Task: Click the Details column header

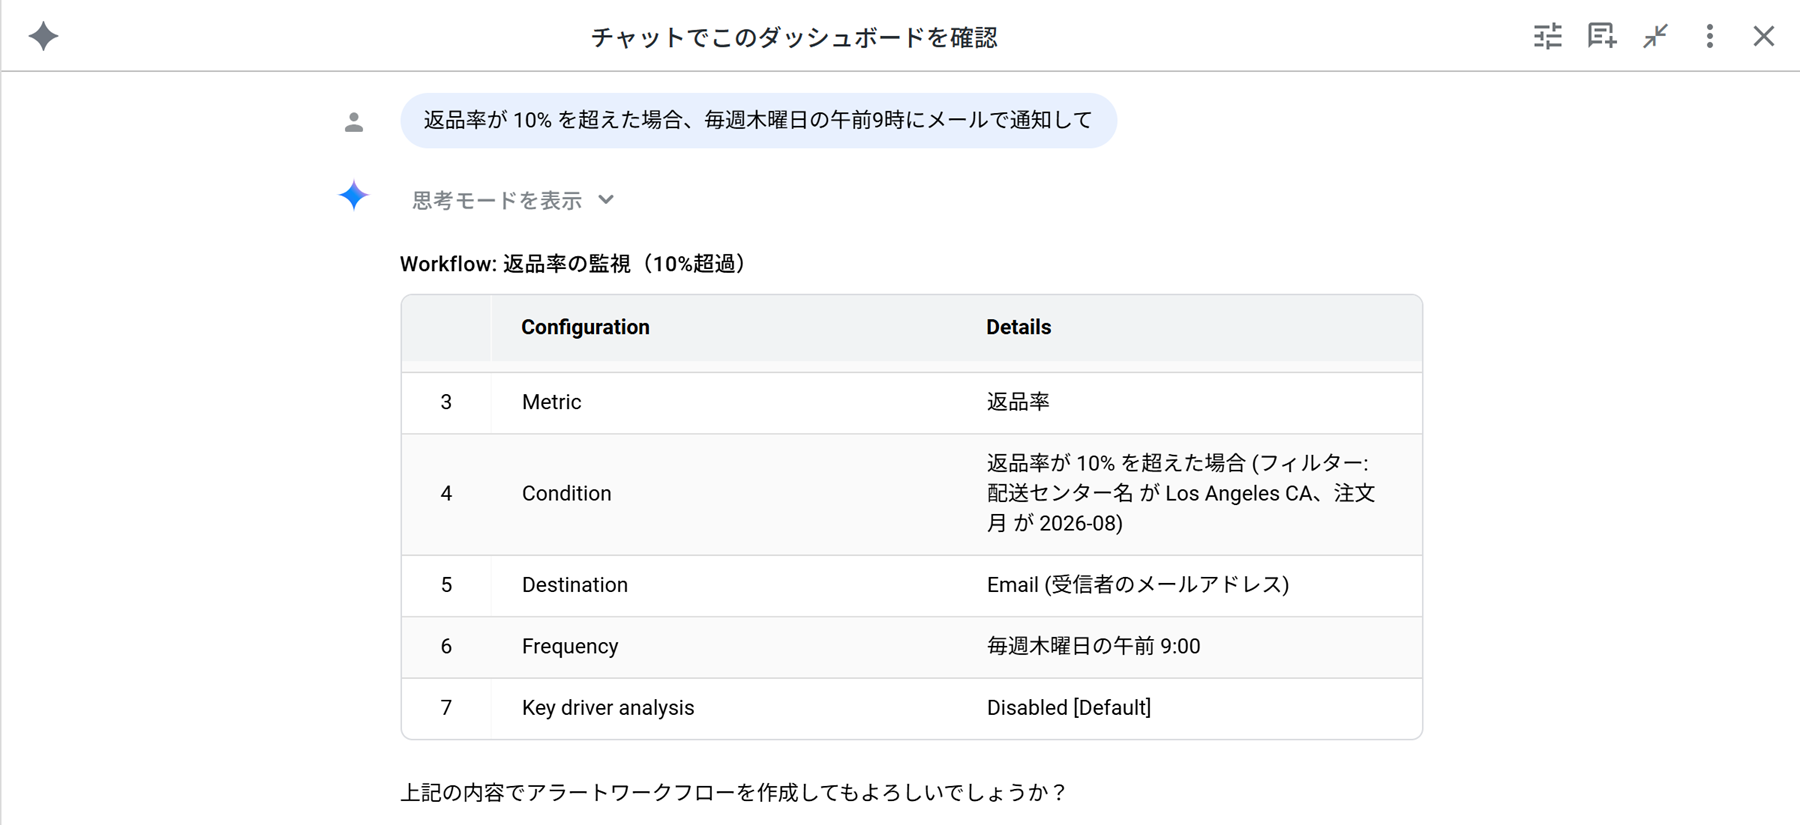Action: [1018, 327]
